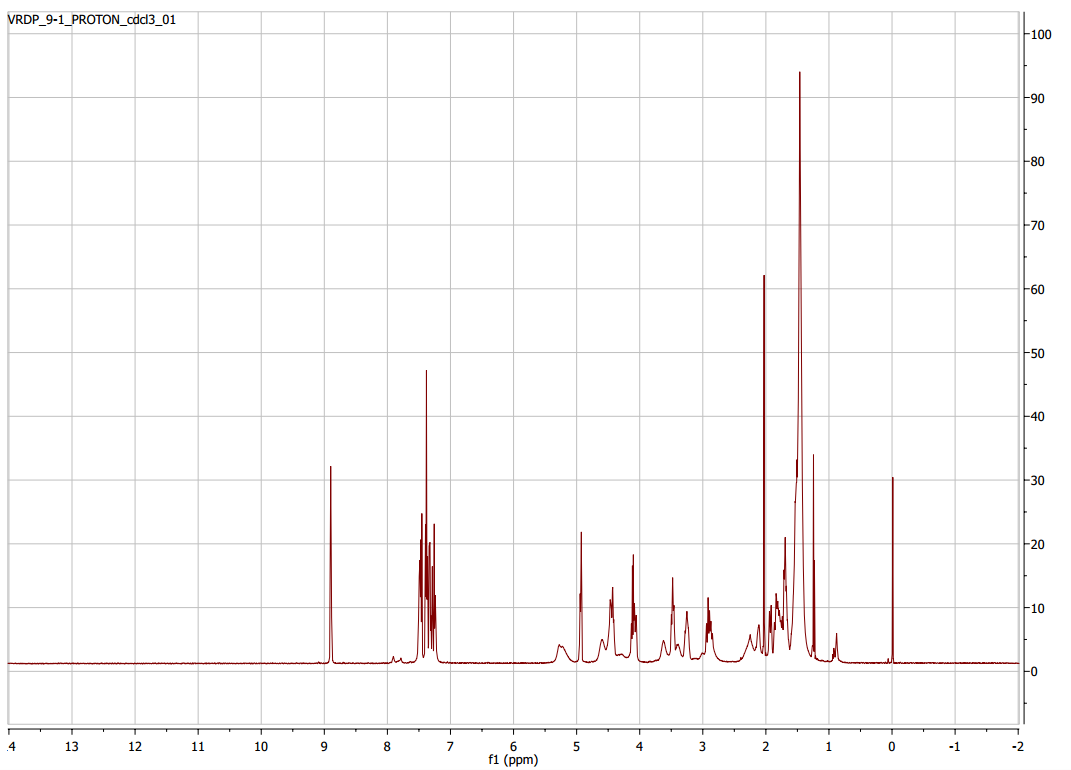Click the 30 label on intensity axis
1071x770 pixels.
(1038, 481)
